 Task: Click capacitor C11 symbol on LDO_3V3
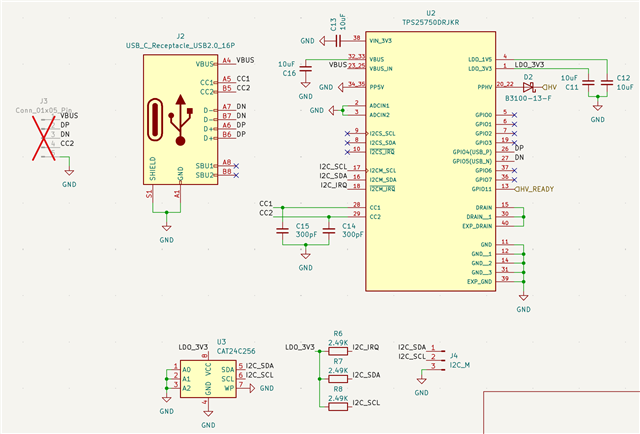tap(588, 82)
